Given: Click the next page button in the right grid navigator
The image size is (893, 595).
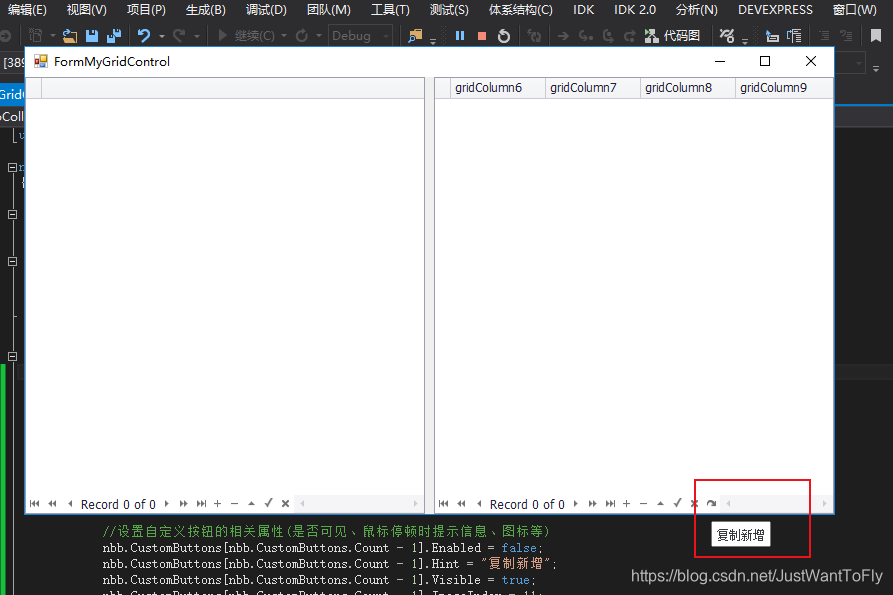Looking at the screenshot, I should point(593,503).
